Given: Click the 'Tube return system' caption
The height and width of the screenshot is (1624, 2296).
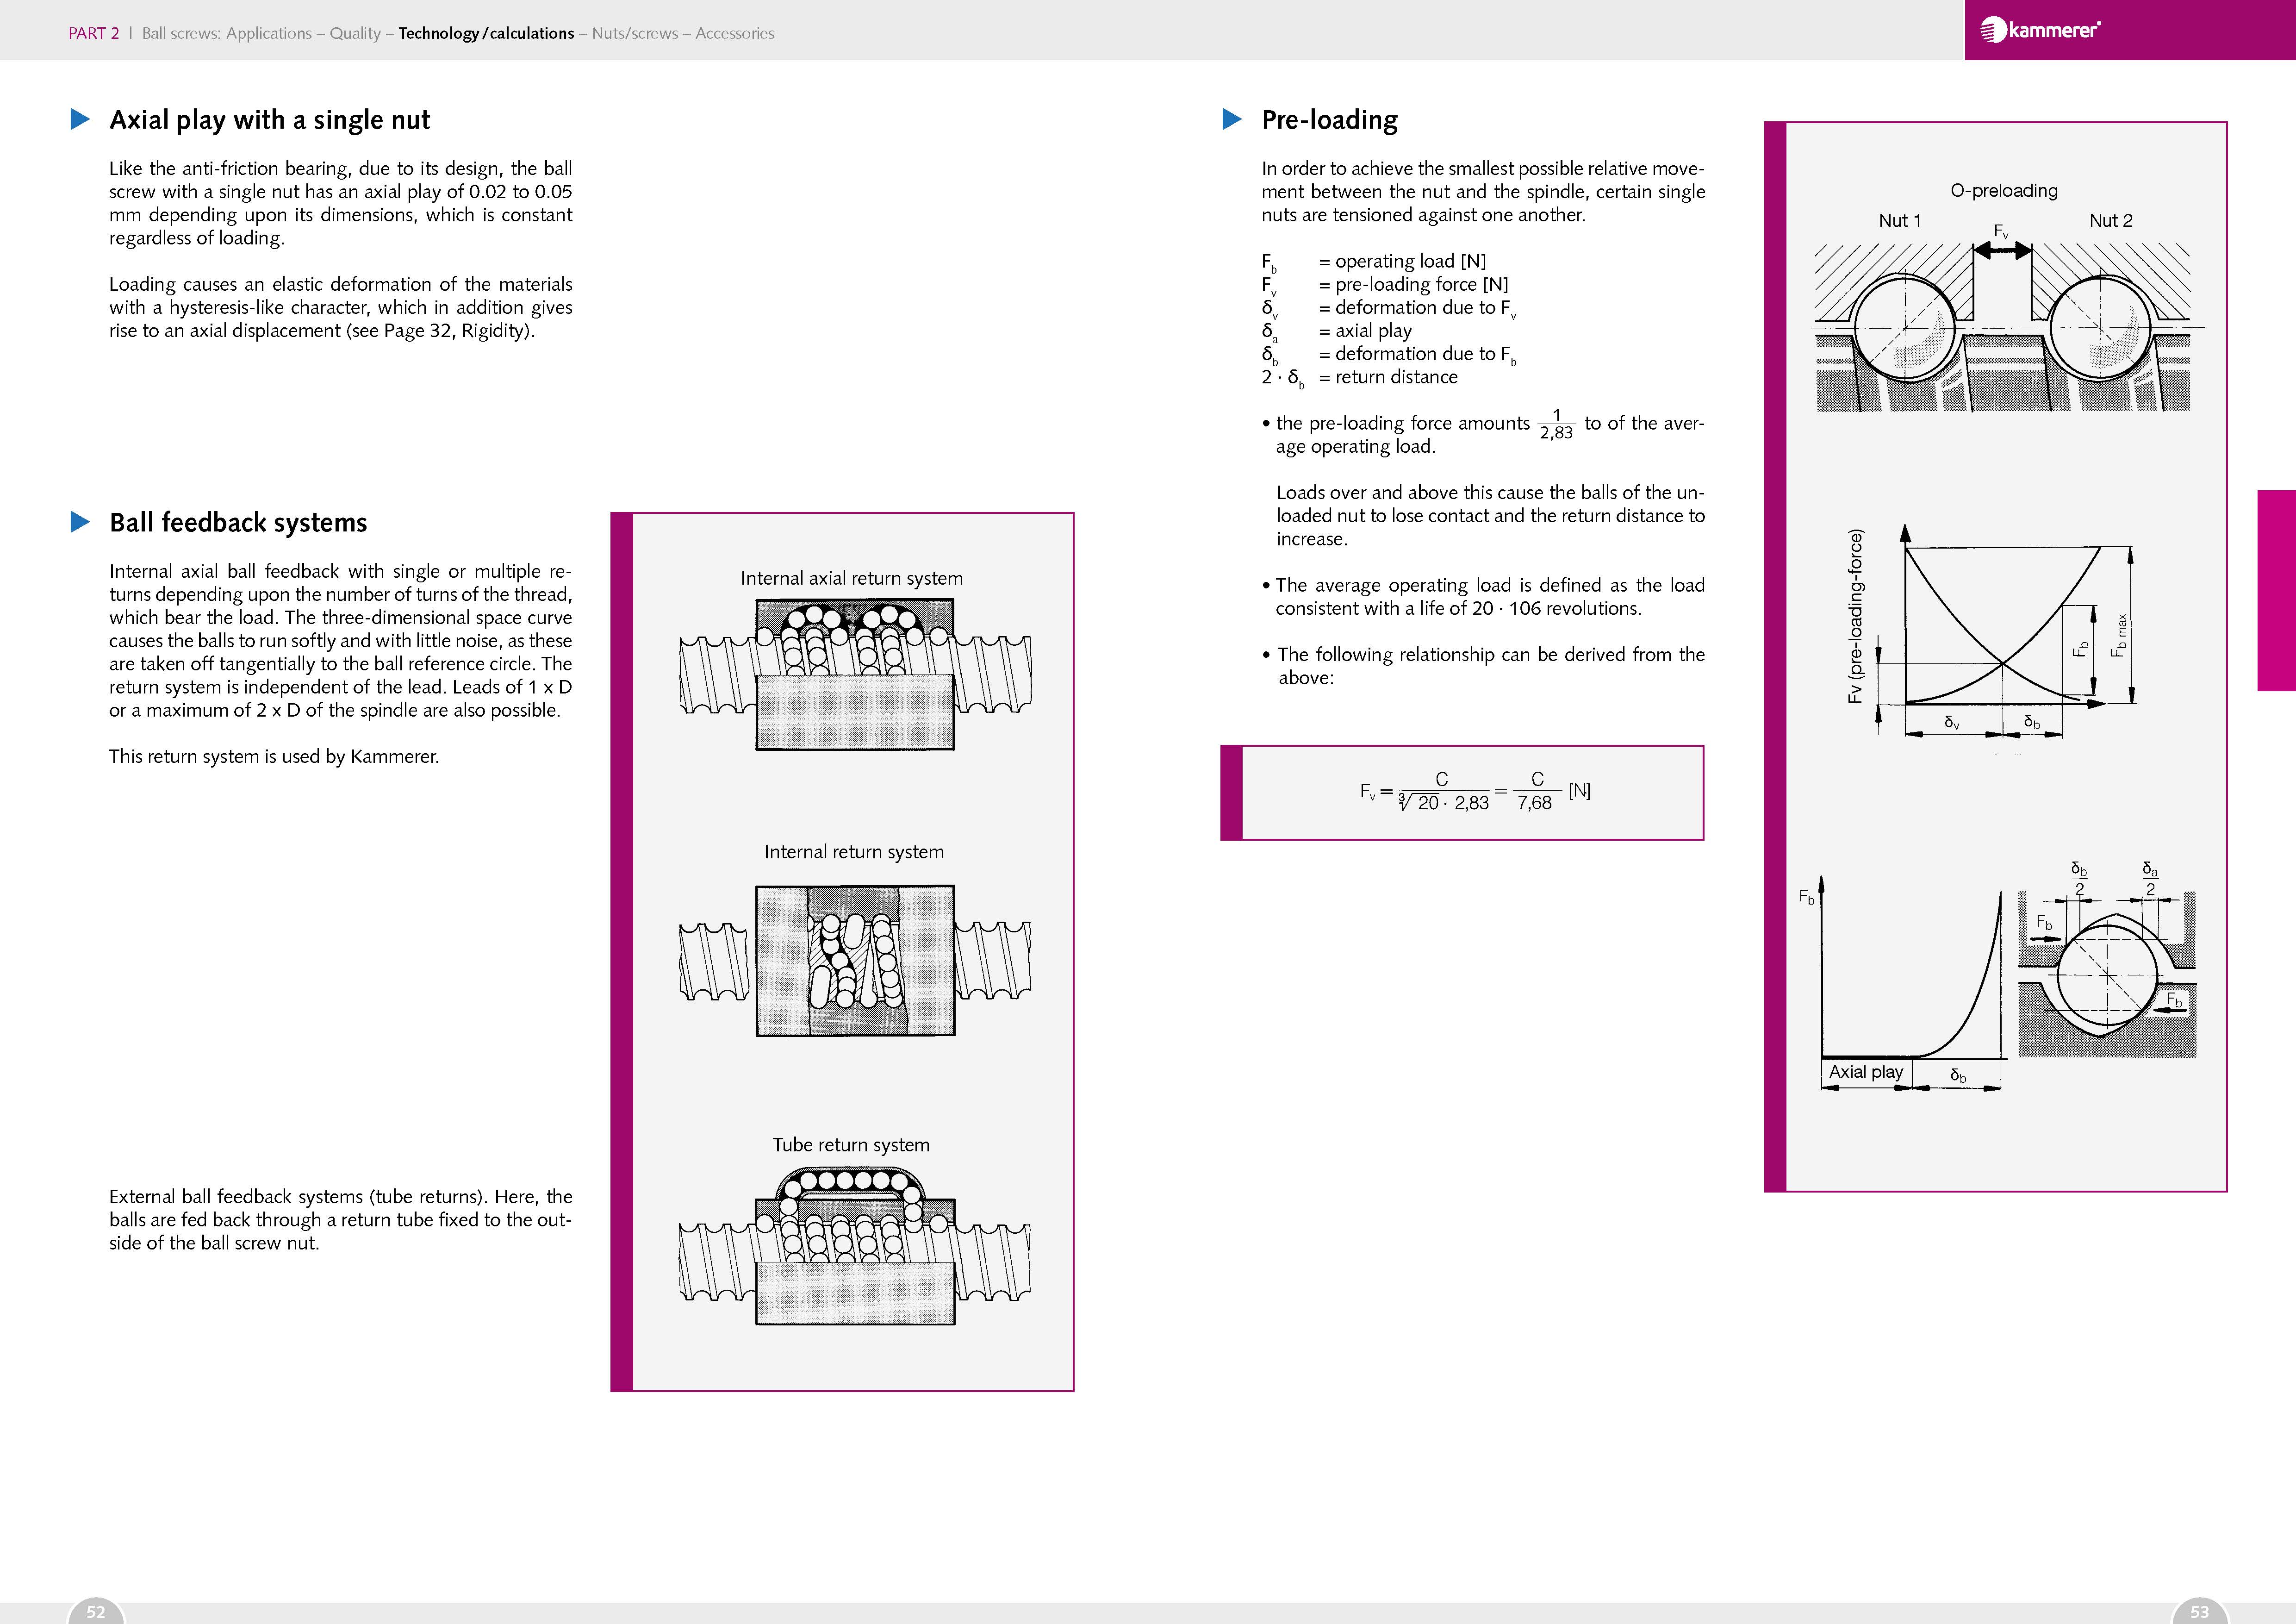Looking at the screenshot, I should pyautogui.click(x=851, y=1145).
